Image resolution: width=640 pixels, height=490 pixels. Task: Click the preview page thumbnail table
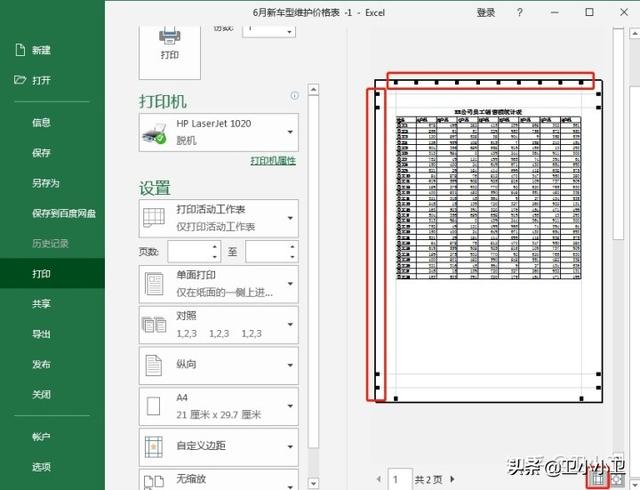(488, 198)
